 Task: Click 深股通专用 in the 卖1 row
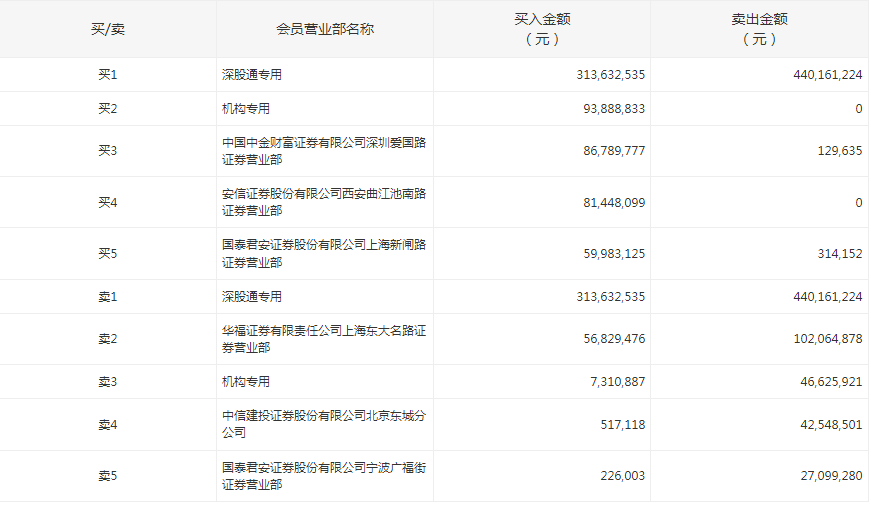pyautogui.click(x=252, y=297)
